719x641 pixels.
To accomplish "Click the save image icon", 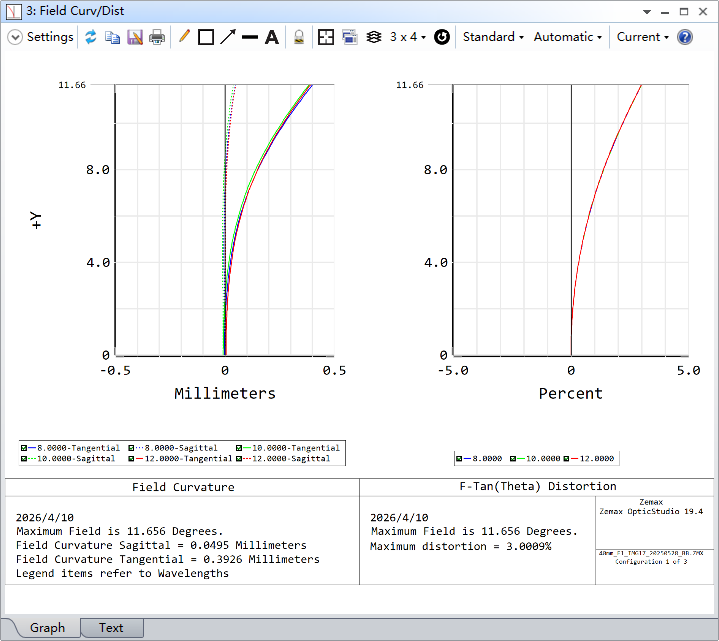I will (135, 37).
